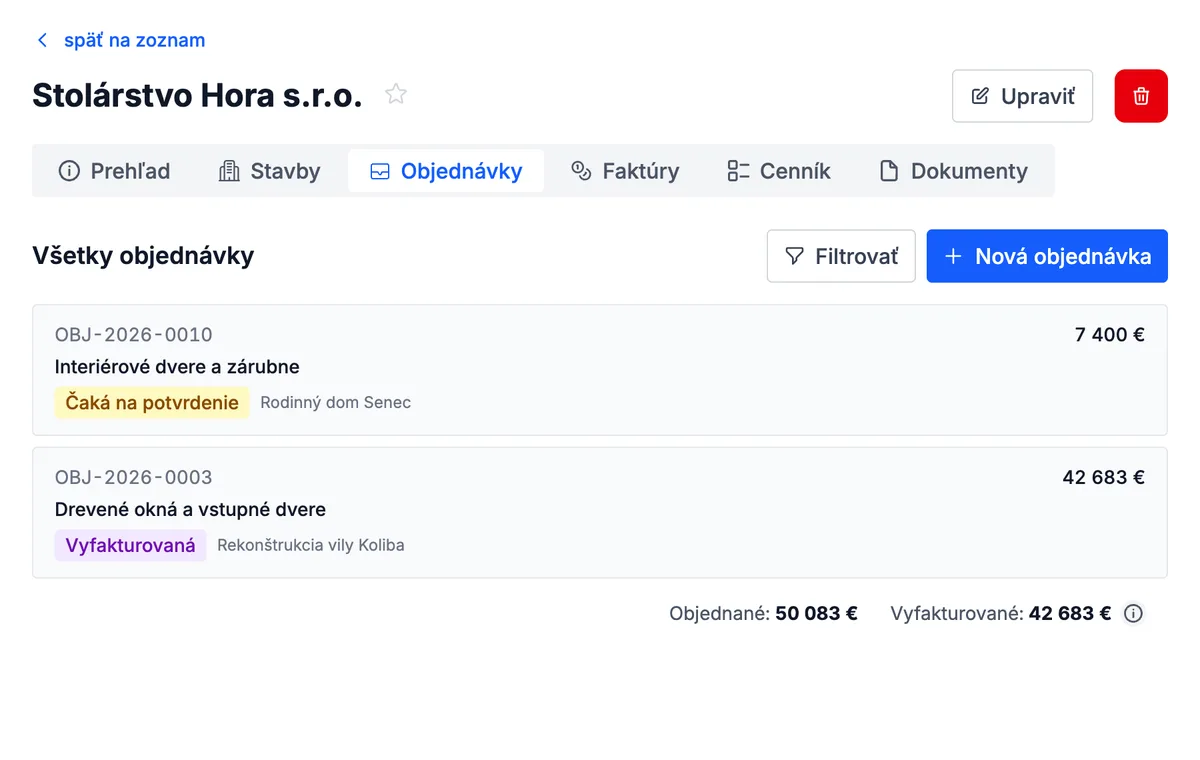Create order with Nová objednávka button

(x=1047, y=256)
